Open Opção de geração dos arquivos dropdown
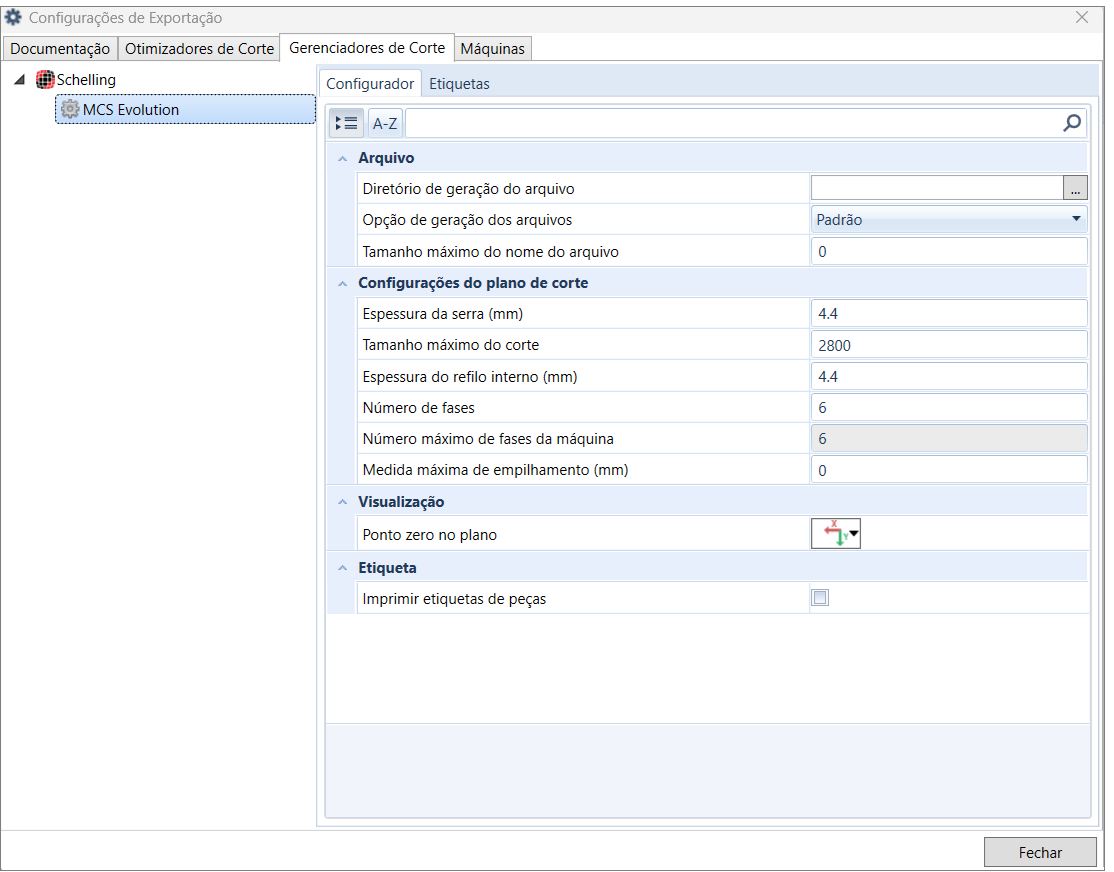Image resolution: width=1114 pixels, height=872 pixels. tap(948, 220)
